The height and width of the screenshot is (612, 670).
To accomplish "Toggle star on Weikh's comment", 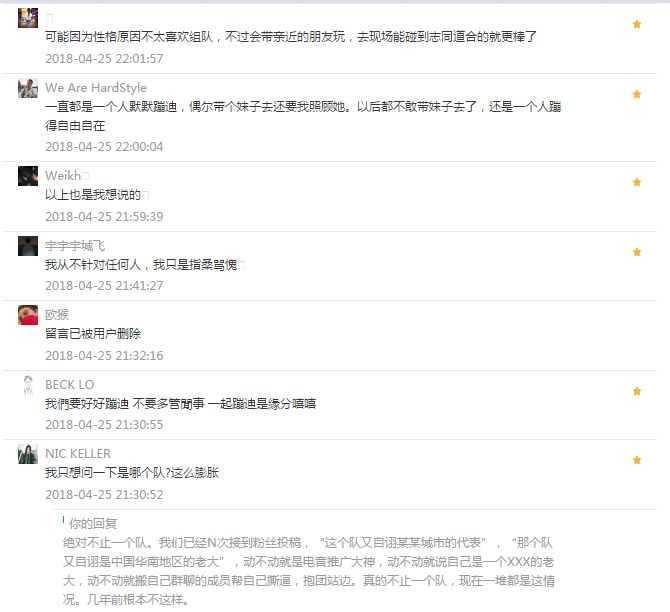I will click(x=637, y=182).
